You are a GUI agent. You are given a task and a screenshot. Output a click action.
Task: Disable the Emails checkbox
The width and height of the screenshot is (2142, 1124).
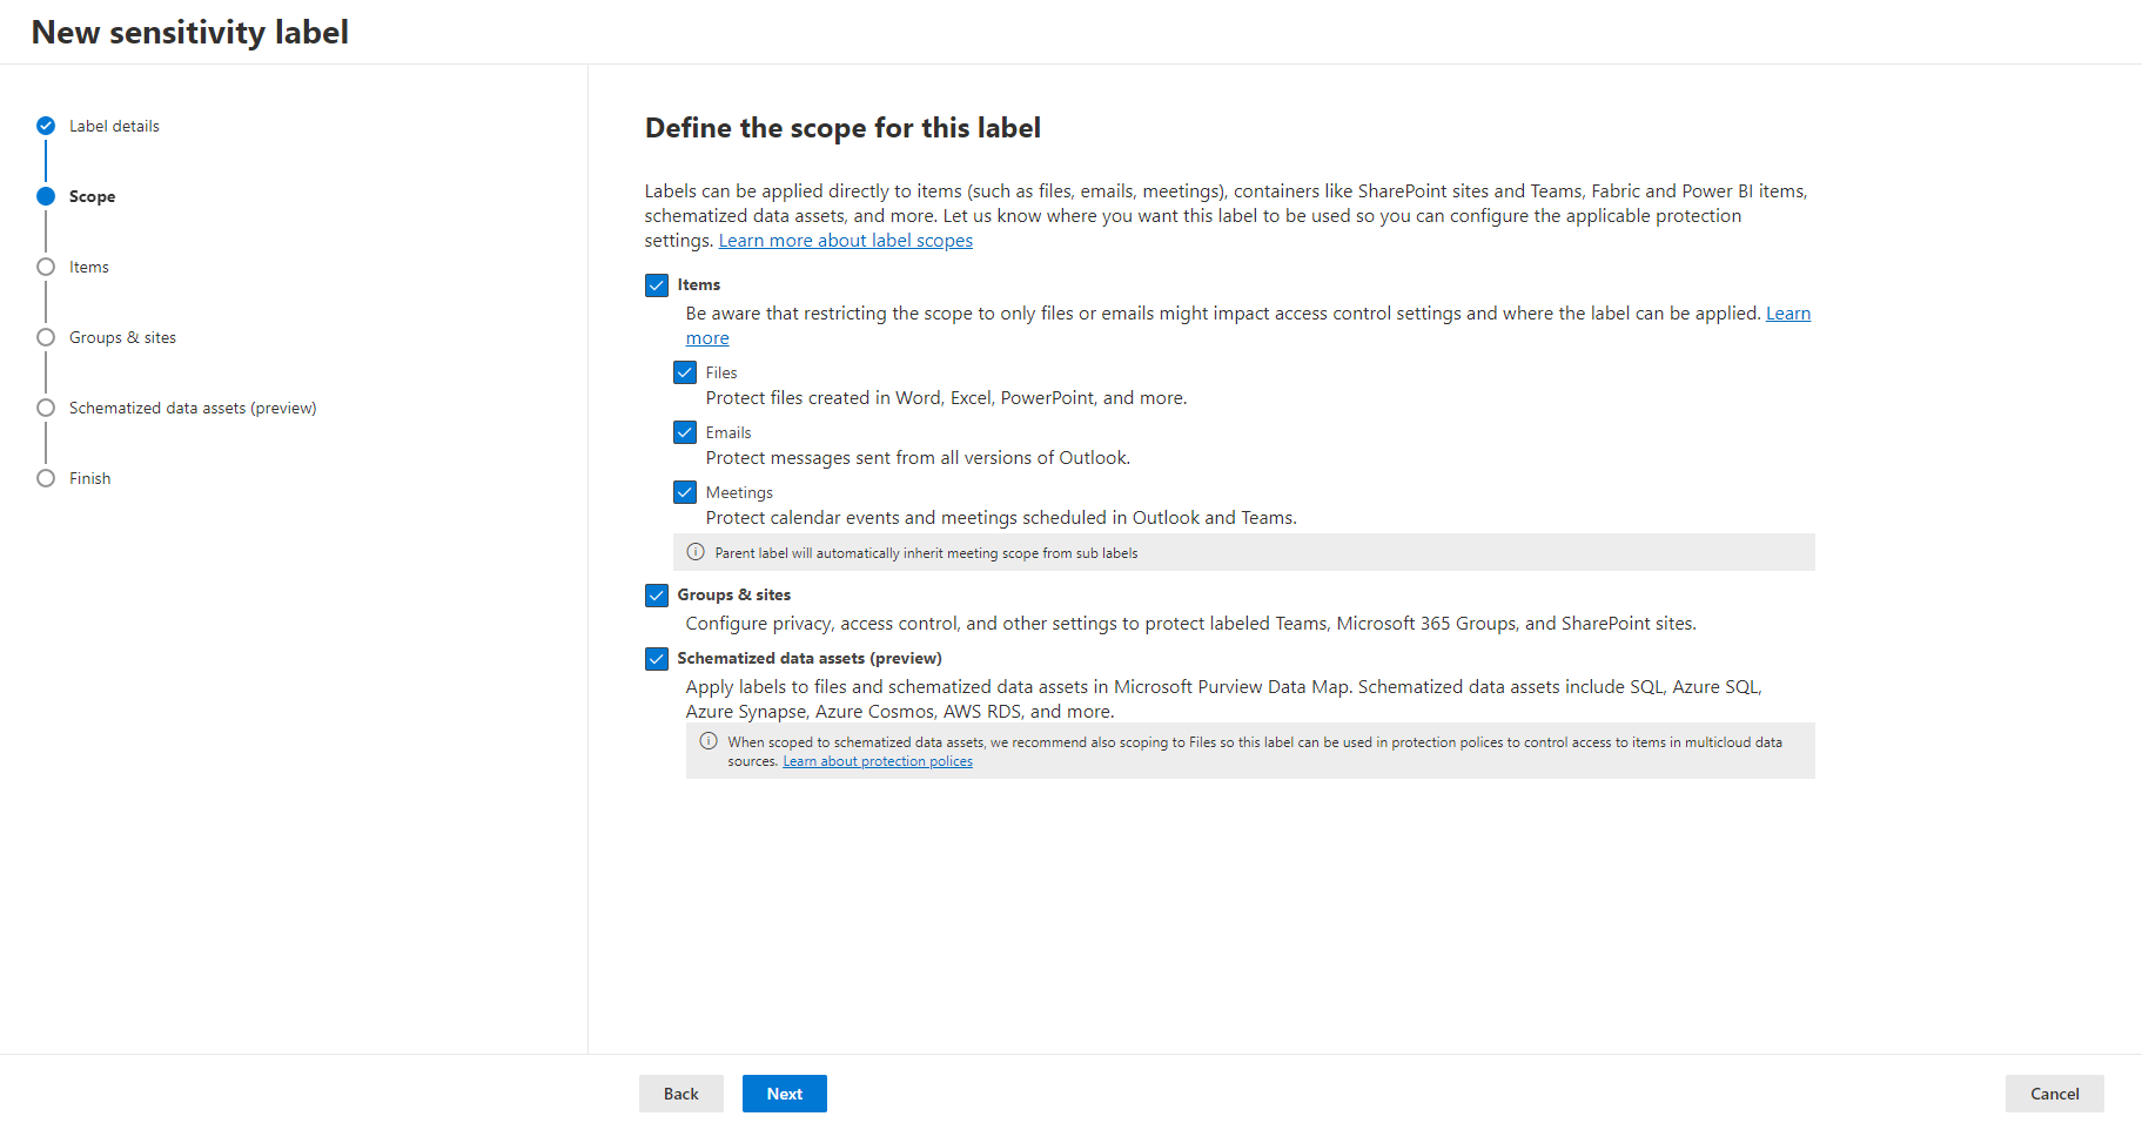[x=686, y=432]
